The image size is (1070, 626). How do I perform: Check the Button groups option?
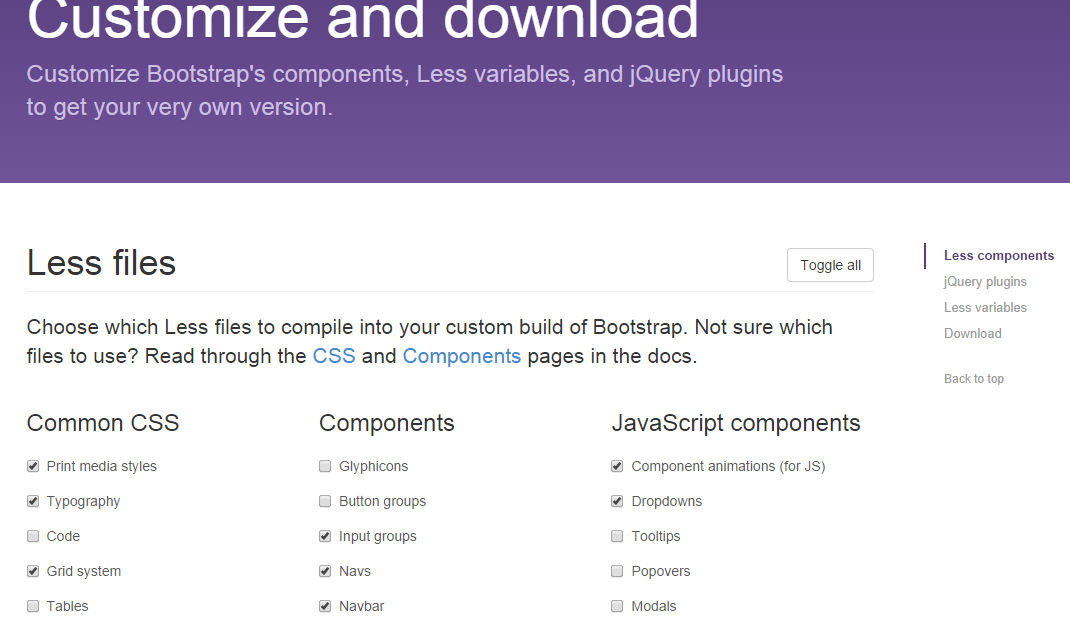(325, 501)
